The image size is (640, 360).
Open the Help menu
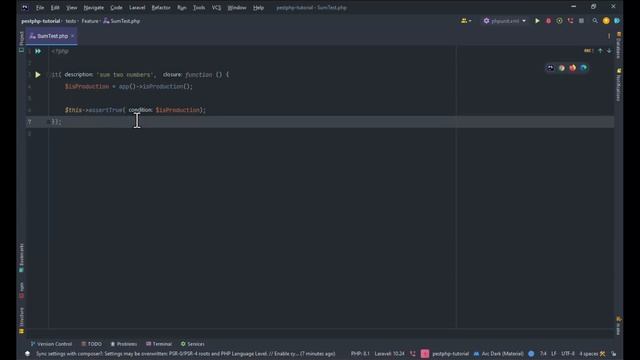click(x=258, y=7)
